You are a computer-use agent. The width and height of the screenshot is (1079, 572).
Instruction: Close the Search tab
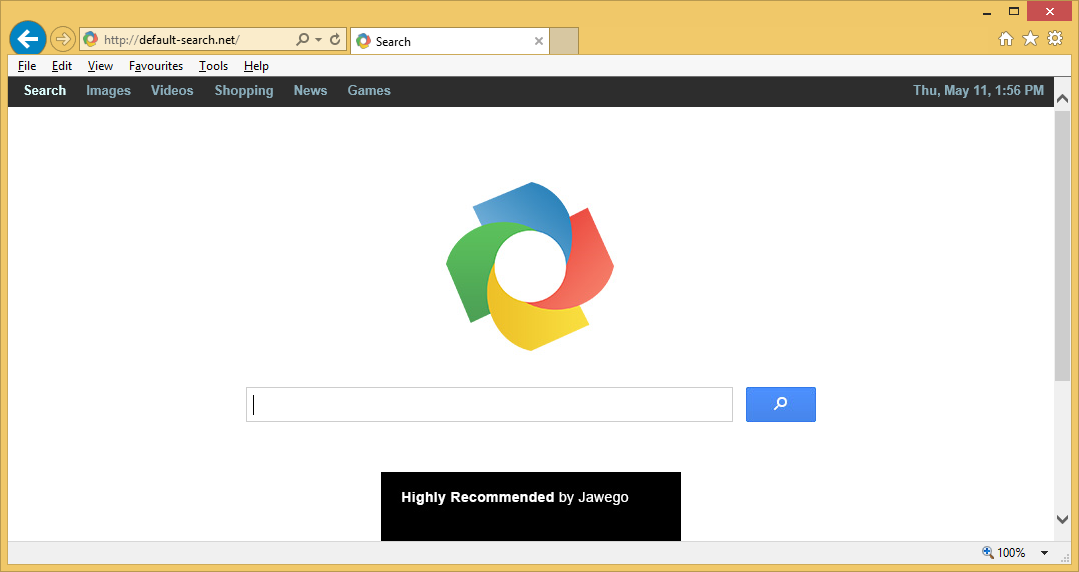pyautogui.click(x=539, y=41)
